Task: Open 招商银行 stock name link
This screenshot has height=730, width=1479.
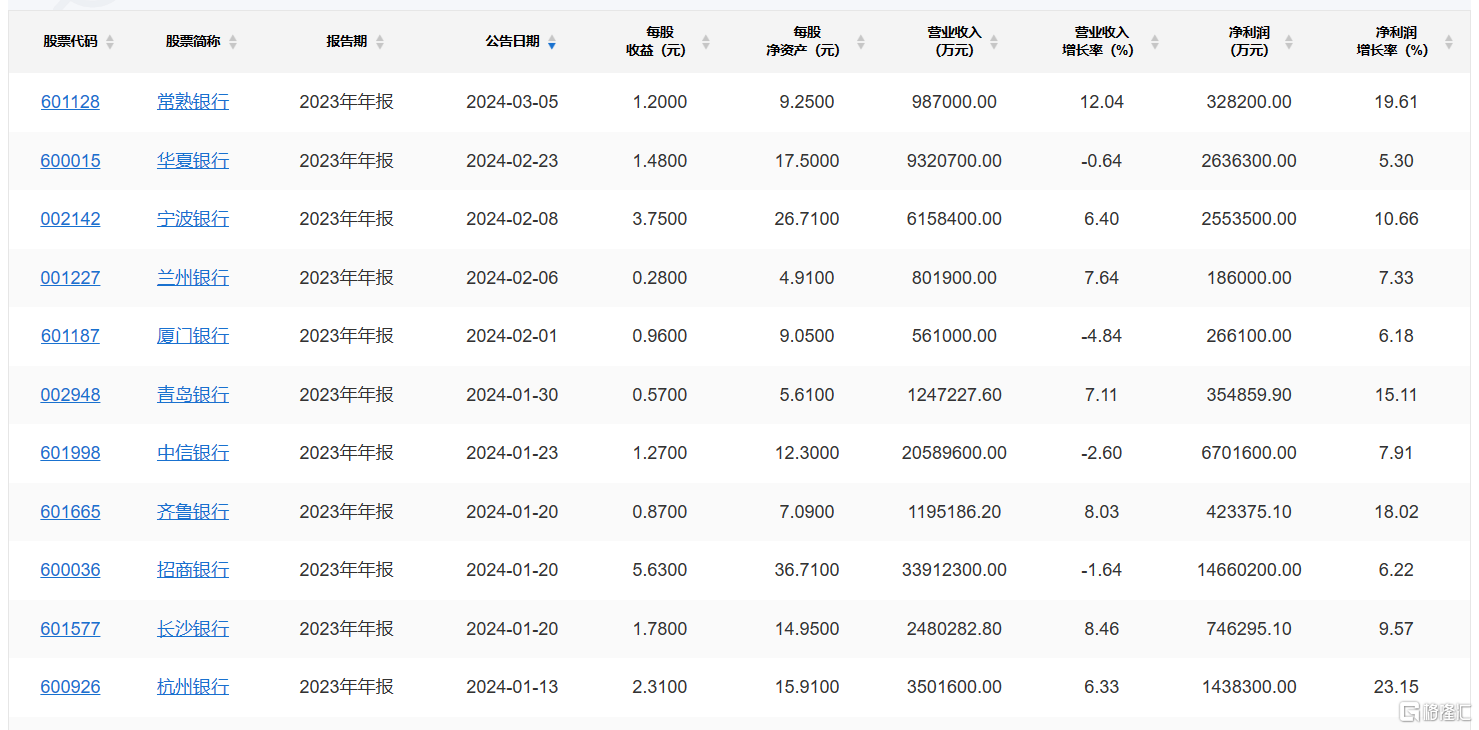Action: [193, 570]
